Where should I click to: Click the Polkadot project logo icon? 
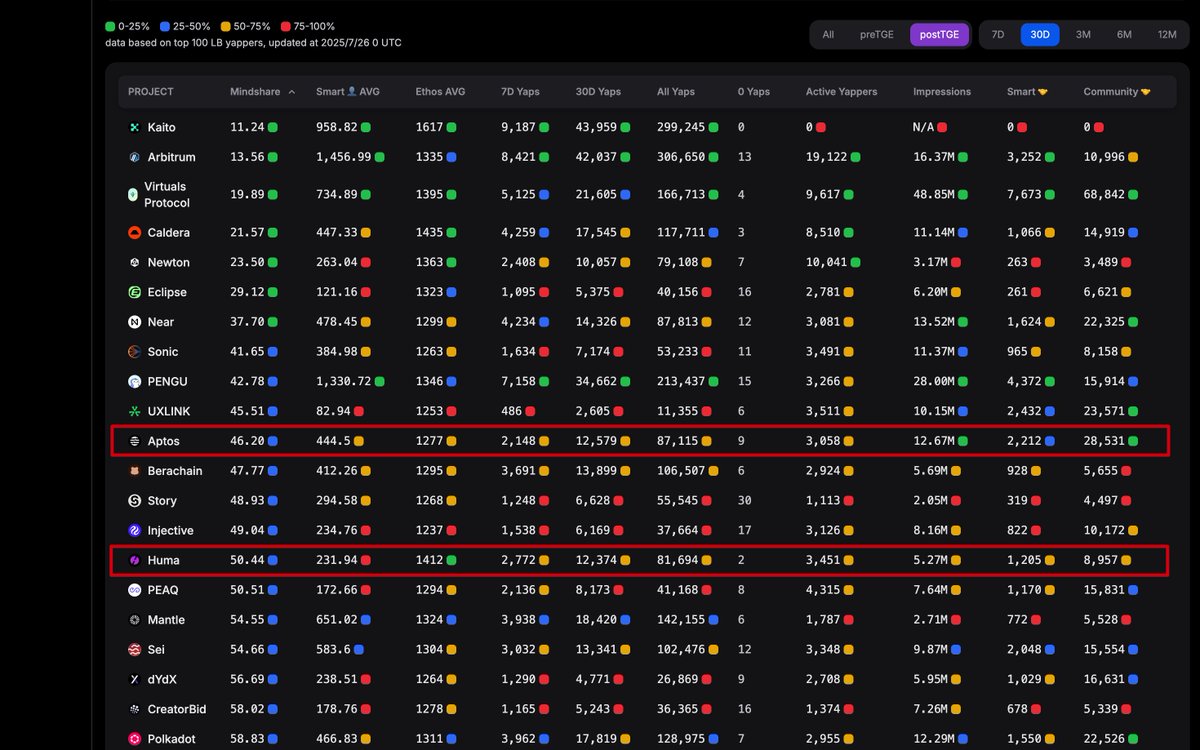(134, 739)
